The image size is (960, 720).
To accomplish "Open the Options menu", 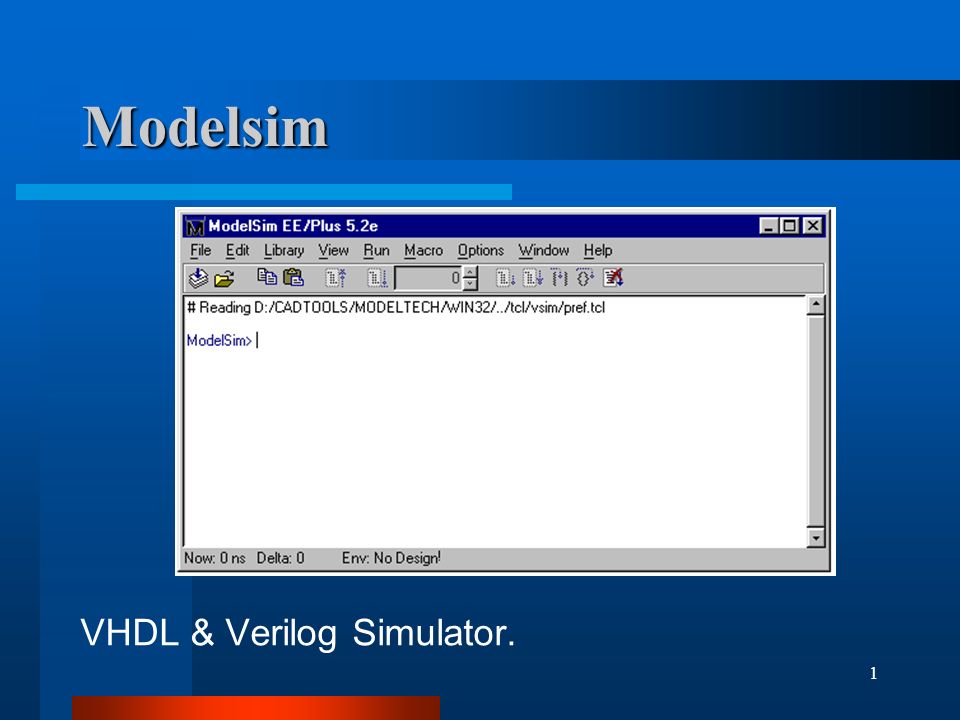I will pyautogui.click(x=481, y=250).
